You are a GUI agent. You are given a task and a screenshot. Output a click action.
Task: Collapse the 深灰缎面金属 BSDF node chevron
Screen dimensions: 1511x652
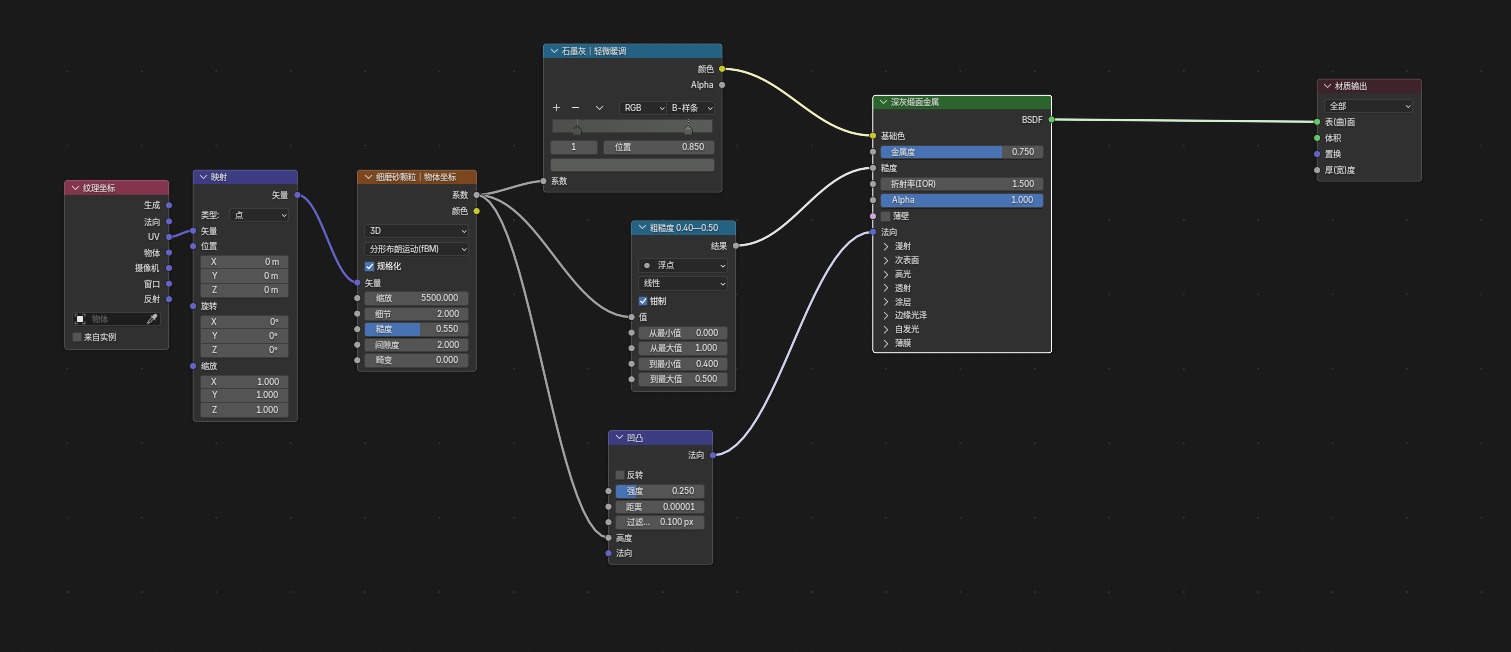(x=883, y=102)
